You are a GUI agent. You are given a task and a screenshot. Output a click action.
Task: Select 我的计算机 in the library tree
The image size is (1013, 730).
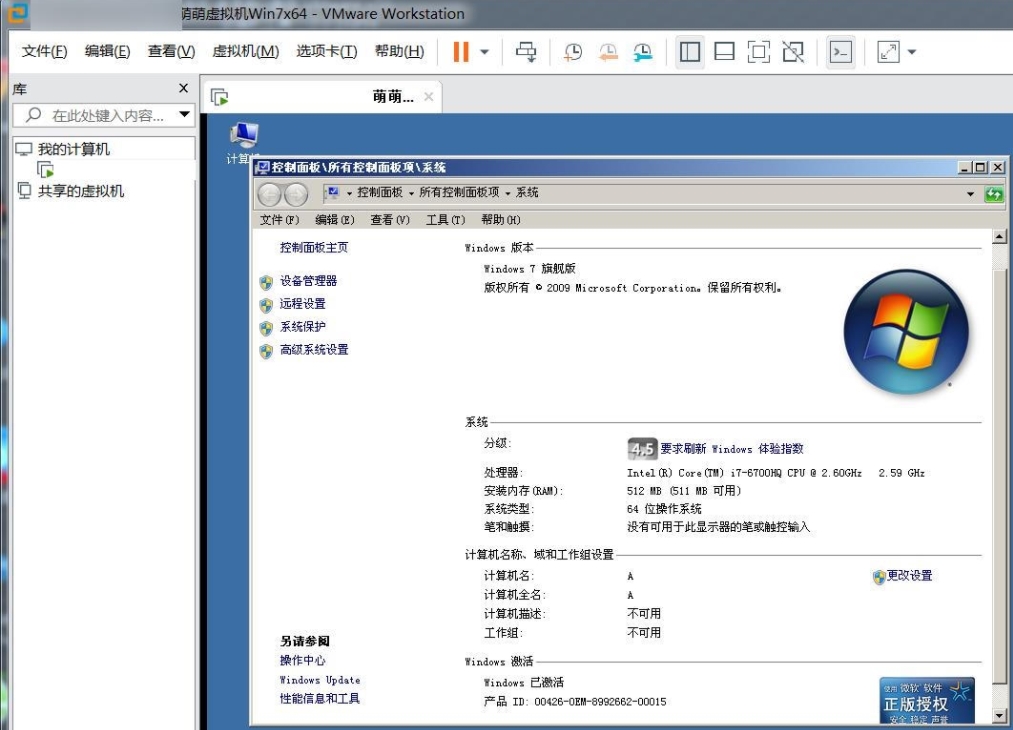(74, 149)
